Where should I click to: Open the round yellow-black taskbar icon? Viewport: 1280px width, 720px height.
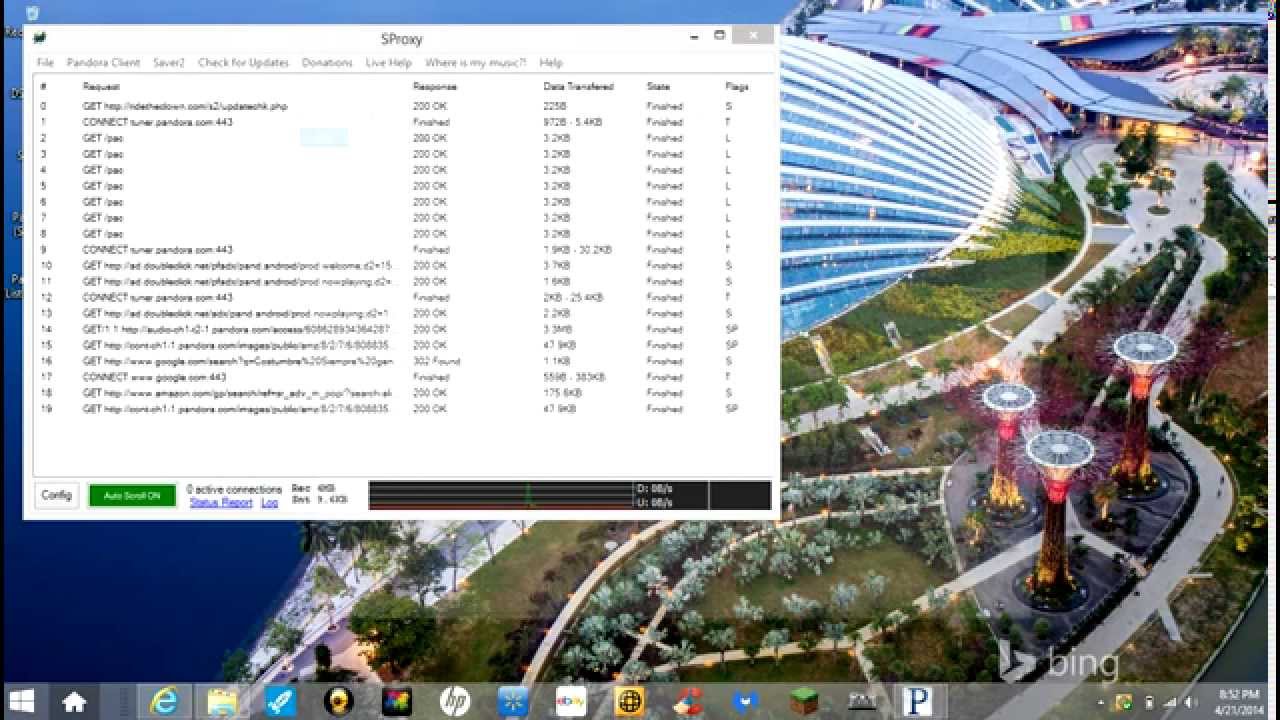(338, 702)
